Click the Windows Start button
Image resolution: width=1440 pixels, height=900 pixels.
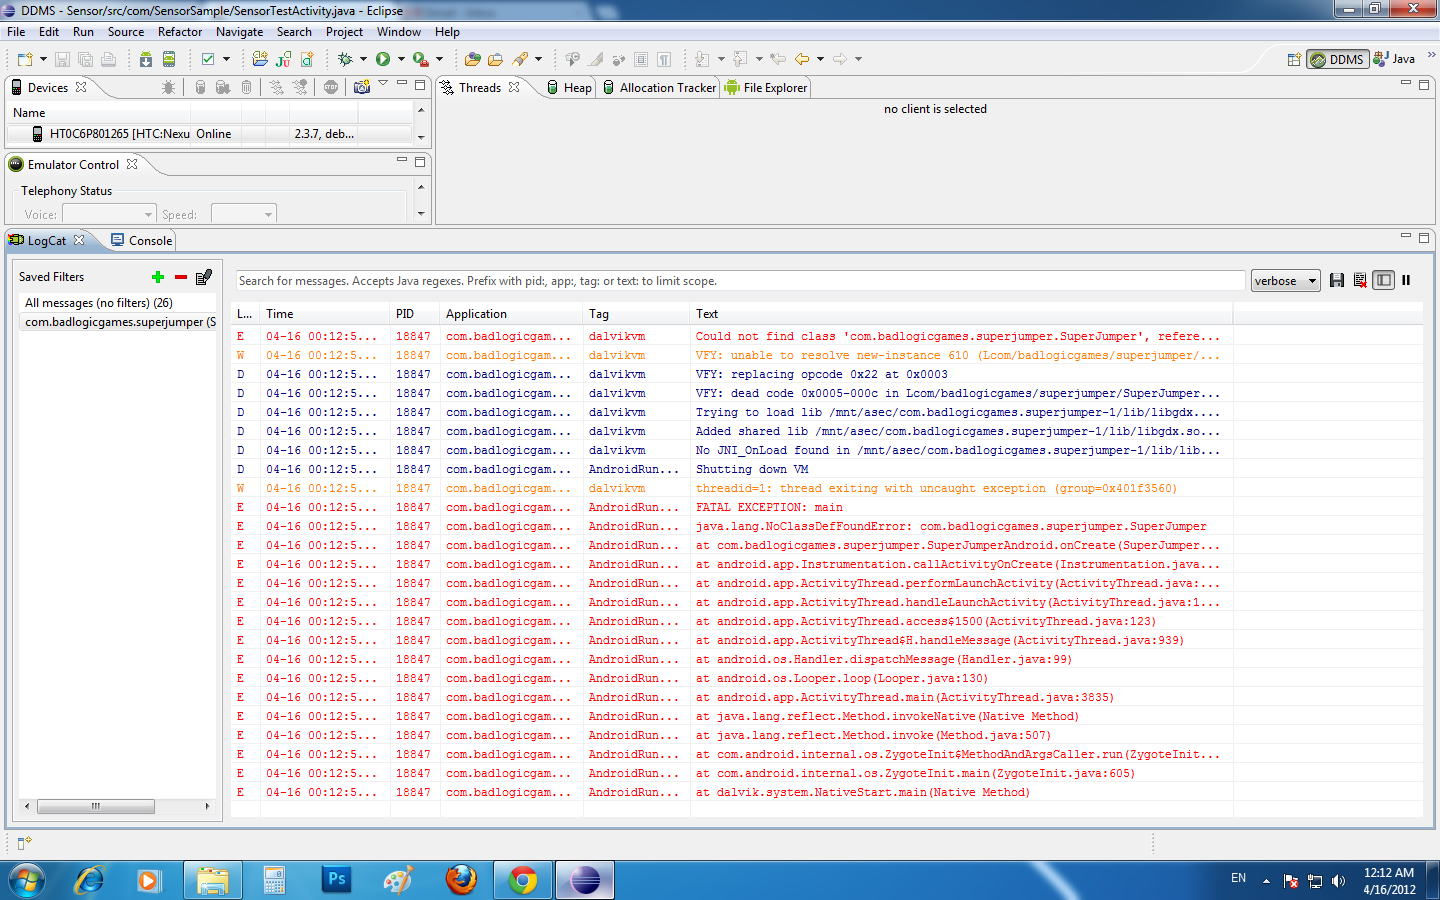[x=27, y=880]
